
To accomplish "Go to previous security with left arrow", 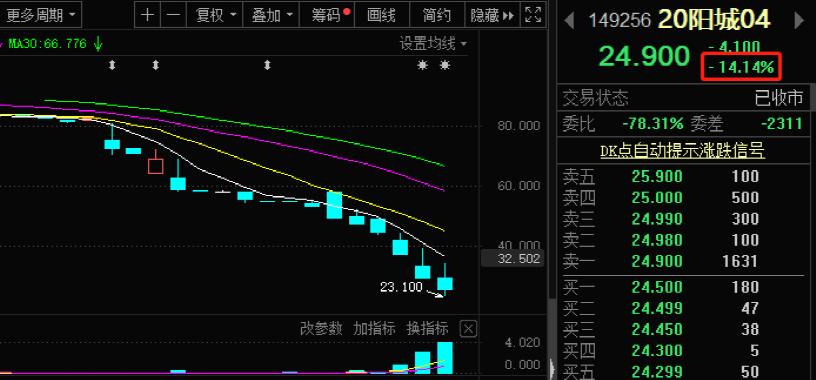I will (569, 21).
